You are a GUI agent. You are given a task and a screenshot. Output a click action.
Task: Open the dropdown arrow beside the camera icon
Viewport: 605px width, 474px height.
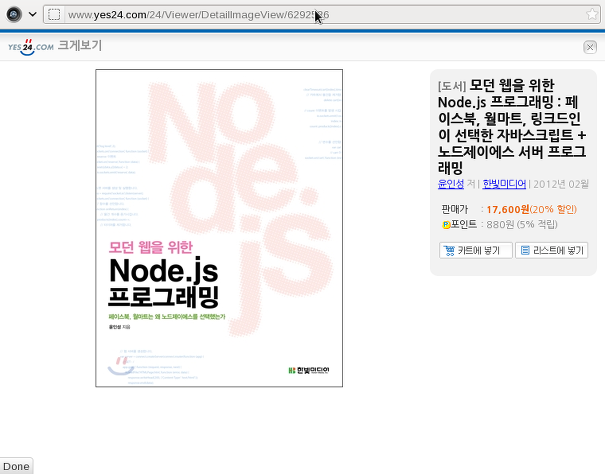tap(33, 15)
